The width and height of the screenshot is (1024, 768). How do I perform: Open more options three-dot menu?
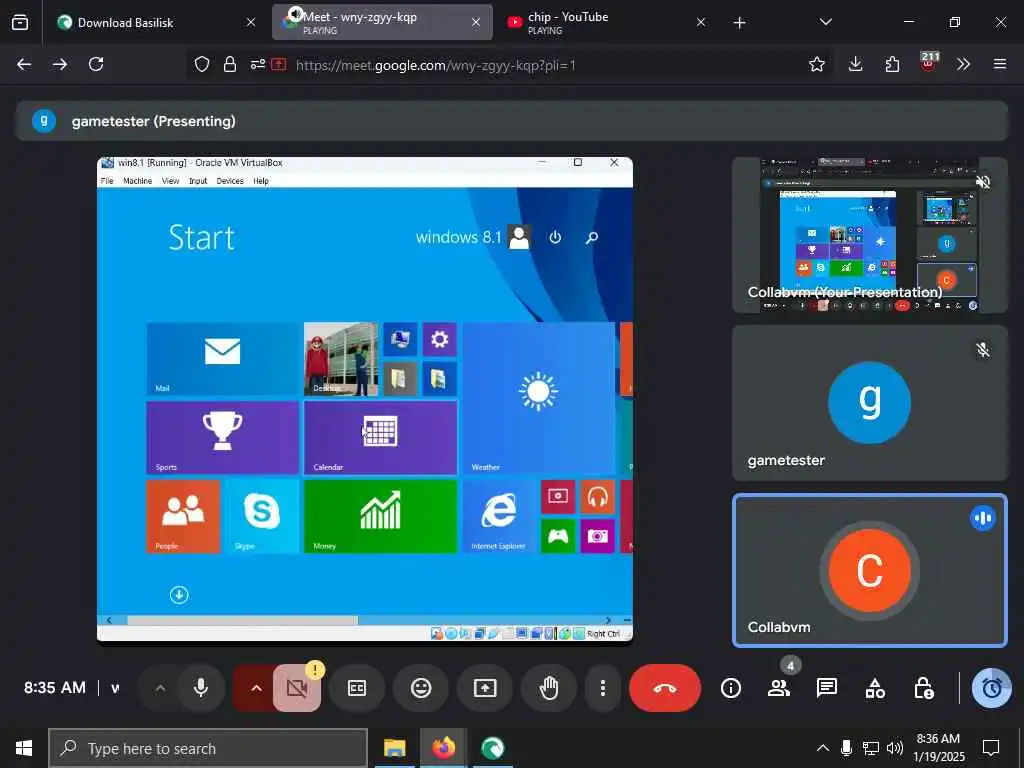click(603, 688)
